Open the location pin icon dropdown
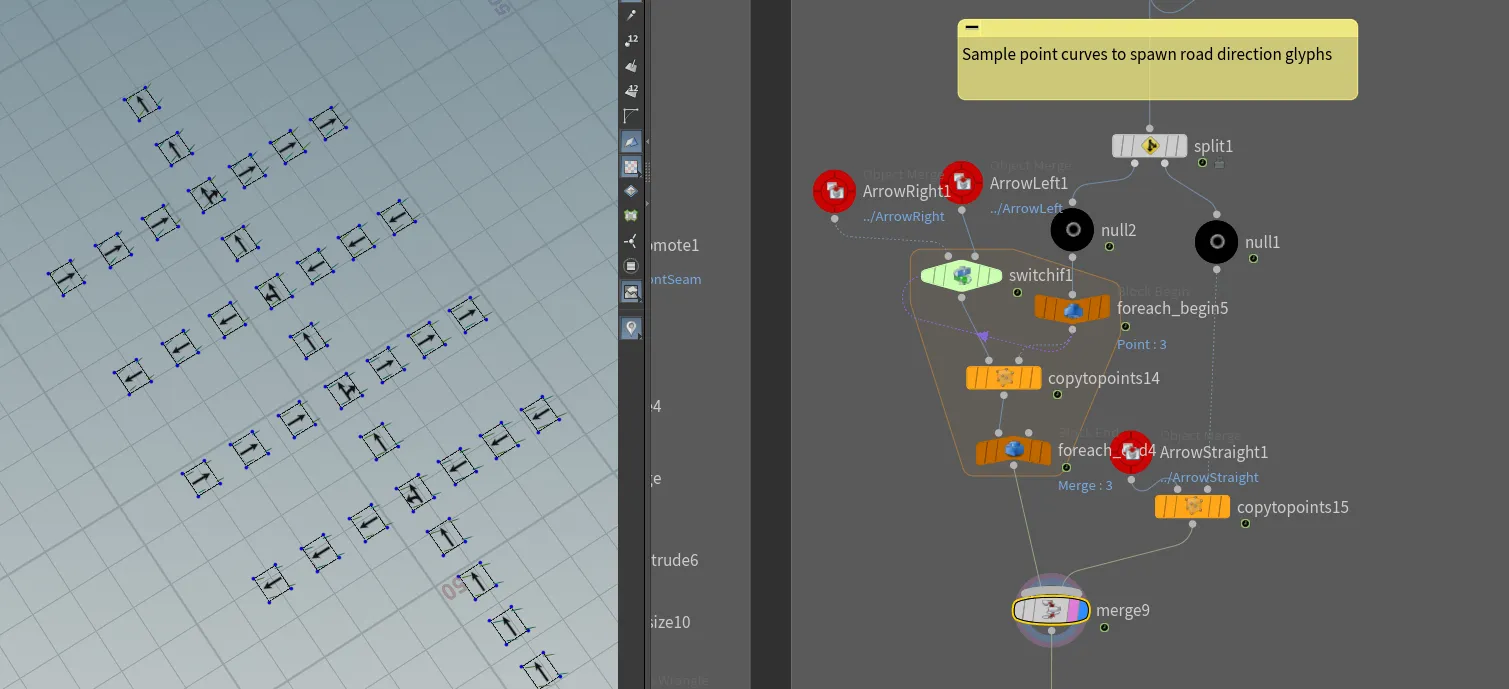This screenshot has width=1509, height=689. [631, 328]
